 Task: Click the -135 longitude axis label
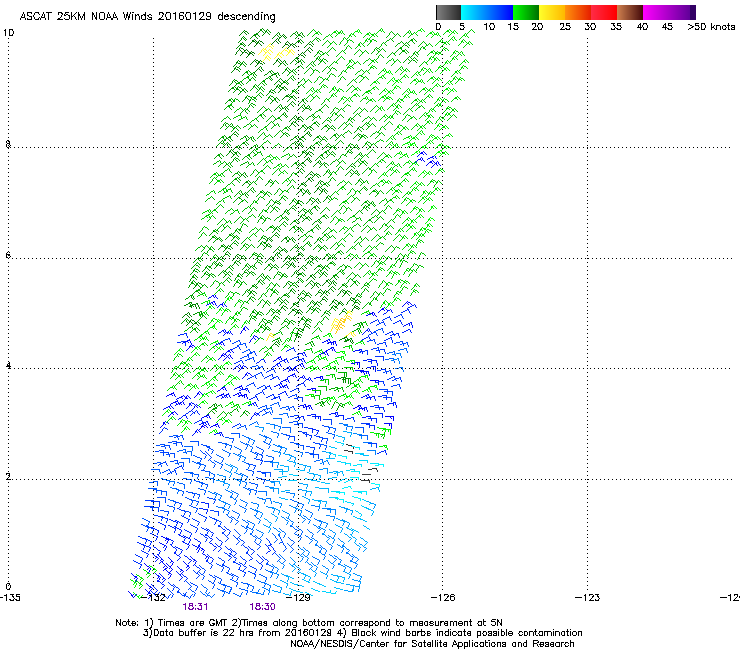point(10,598)
